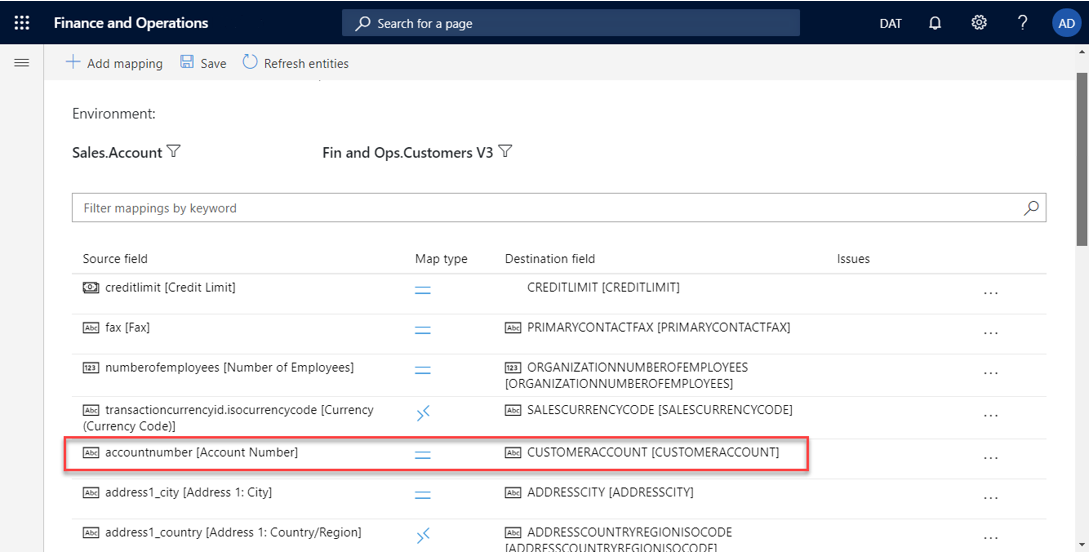
Task: Click the notifications bell icon
Action: coord(935,23)
